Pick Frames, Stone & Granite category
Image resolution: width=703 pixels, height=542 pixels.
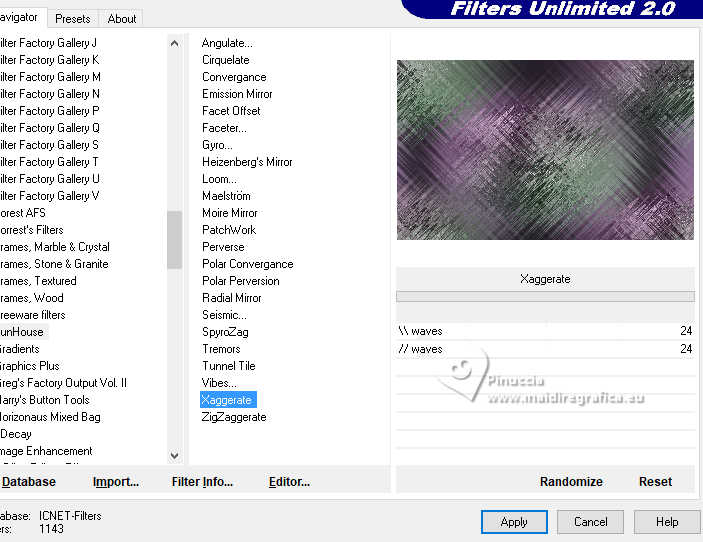click(54, 264)
